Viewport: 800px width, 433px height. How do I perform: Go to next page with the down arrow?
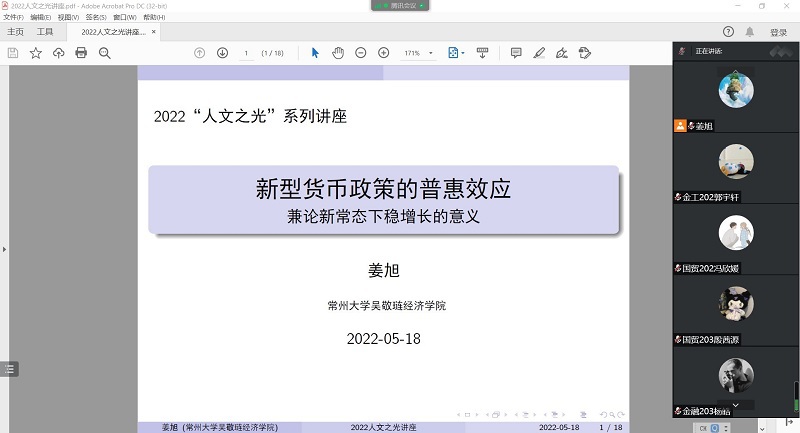coord(222,53)
